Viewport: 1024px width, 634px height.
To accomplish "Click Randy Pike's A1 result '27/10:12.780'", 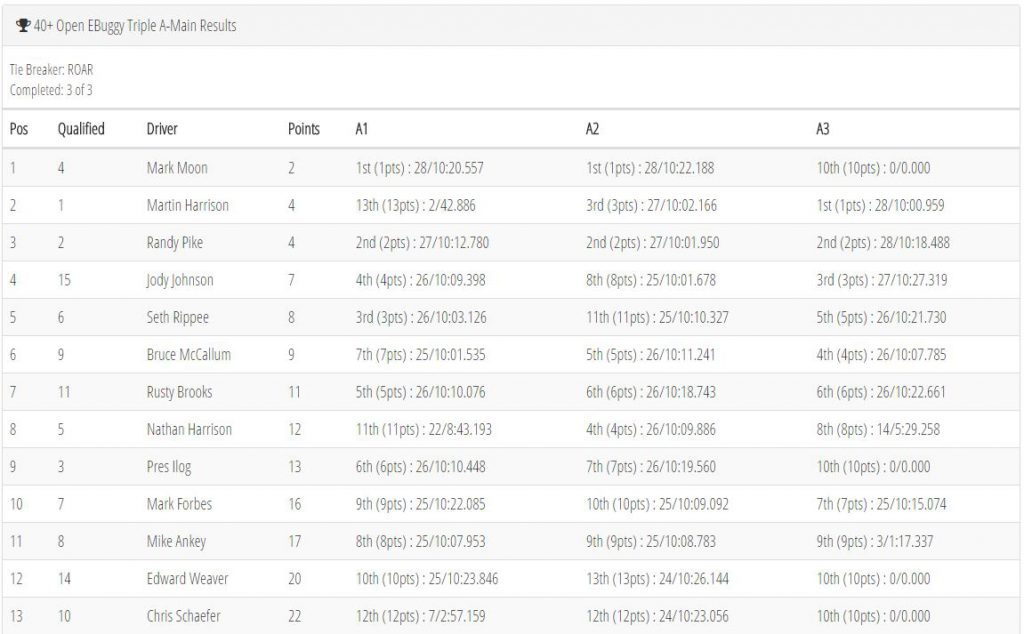I will point(454,242).
